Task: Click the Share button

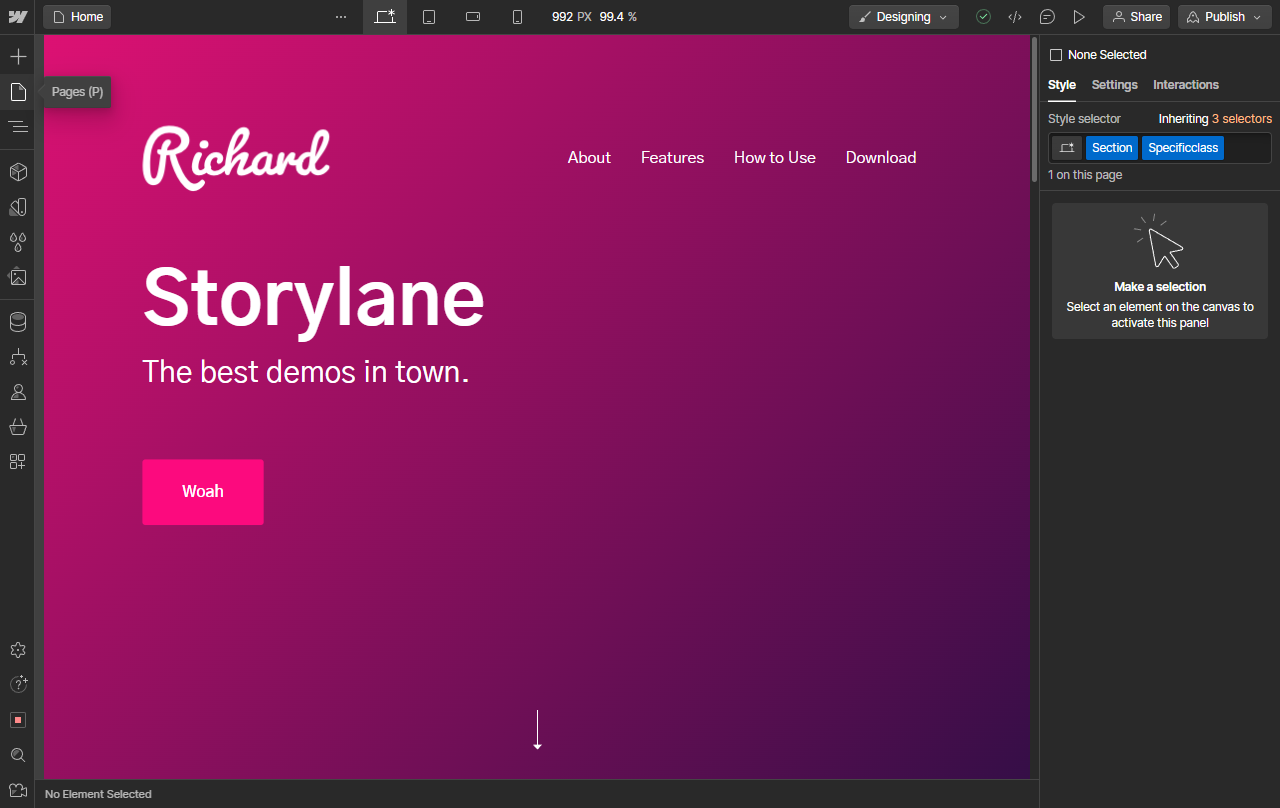Action: pos(1136,17)
